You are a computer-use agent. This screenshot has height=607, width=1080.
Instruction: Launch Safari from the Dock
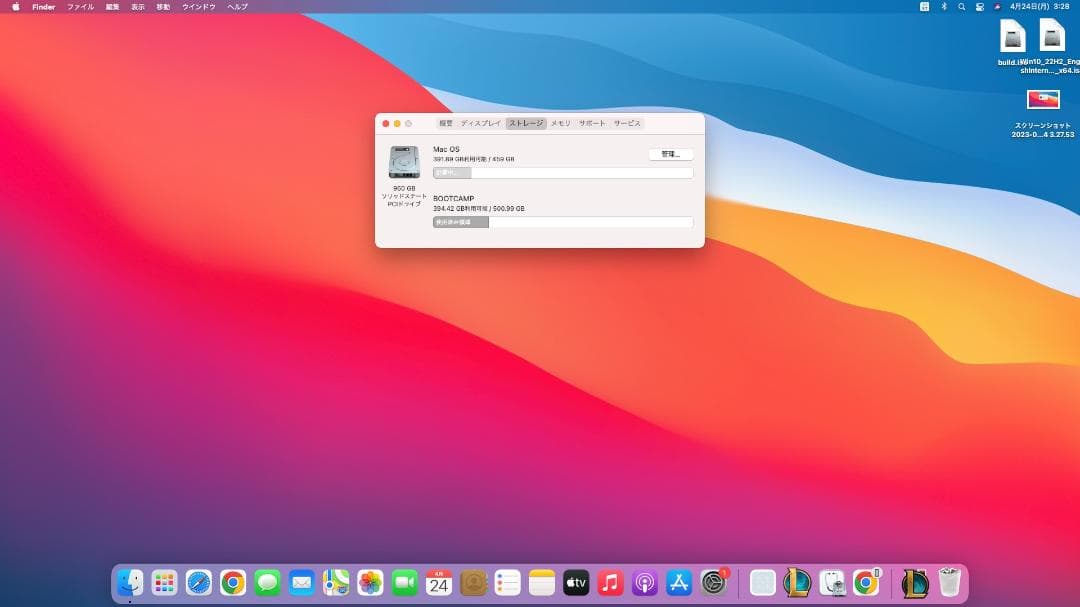pyautogui.click(x=196, y=582)
